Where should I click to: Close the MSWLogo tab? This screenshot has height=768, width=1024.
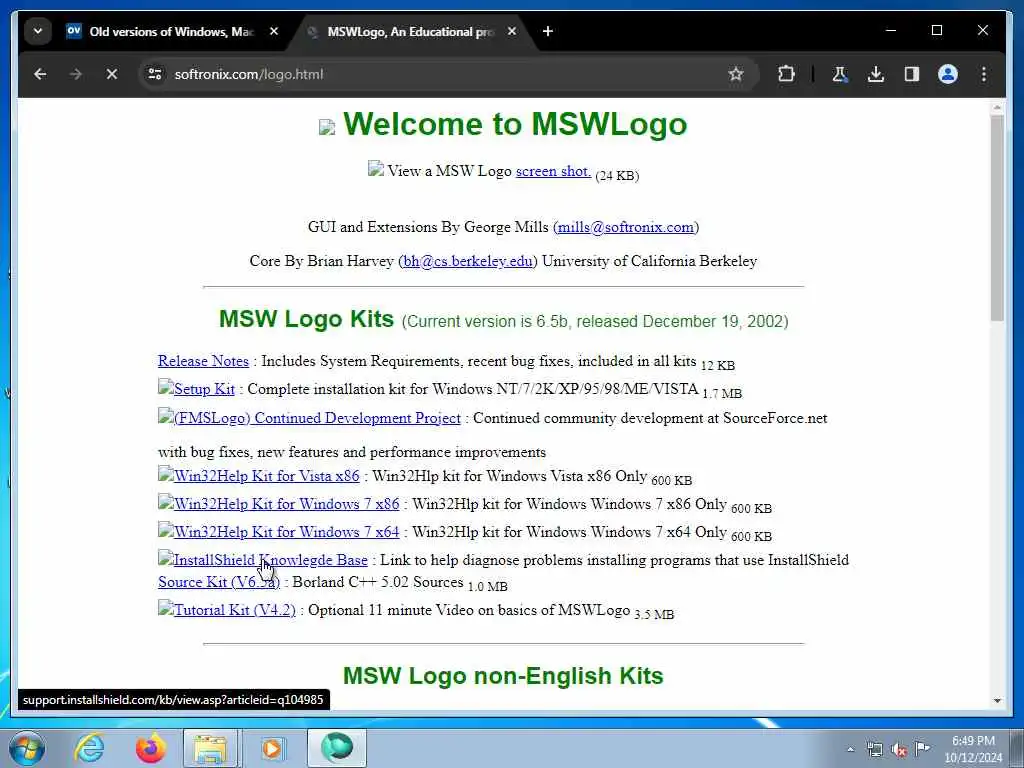(x=512, y=31)
